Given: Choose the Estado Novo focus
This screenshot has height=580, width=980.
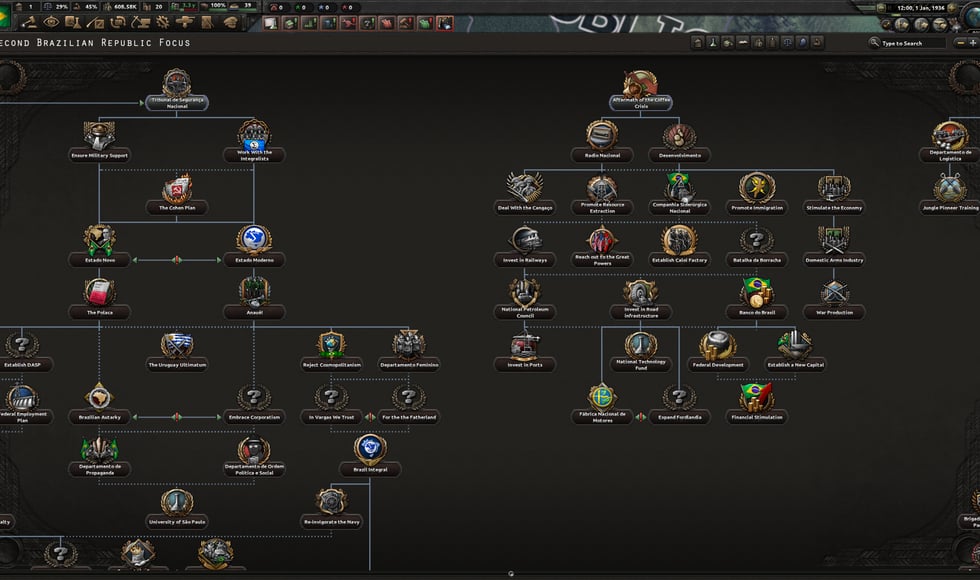Looking at the screenshot, I should [x=99, y=246].
